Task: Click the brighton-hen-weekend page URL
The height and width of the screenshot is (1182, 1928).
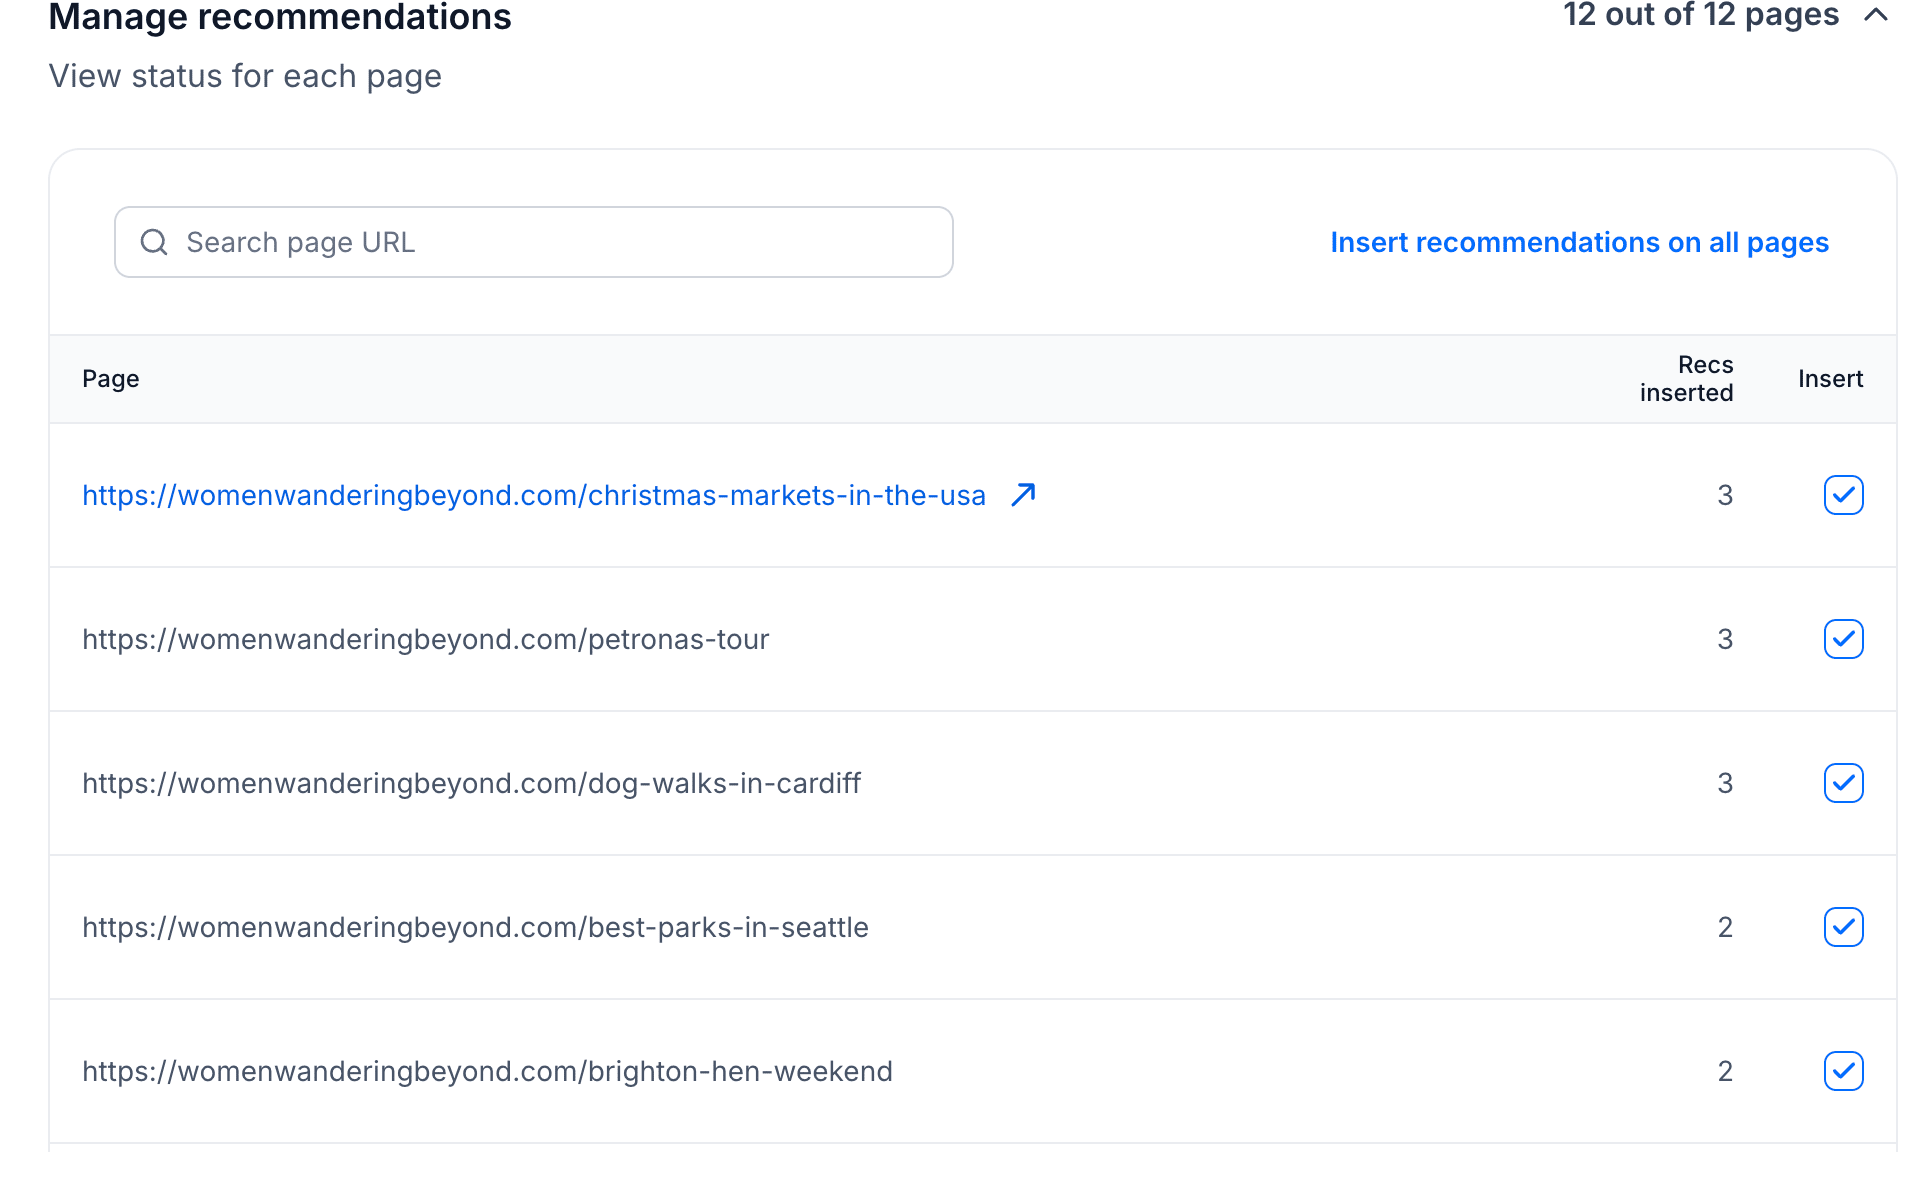Action: pyautogui.click(x=487, y=1071)
